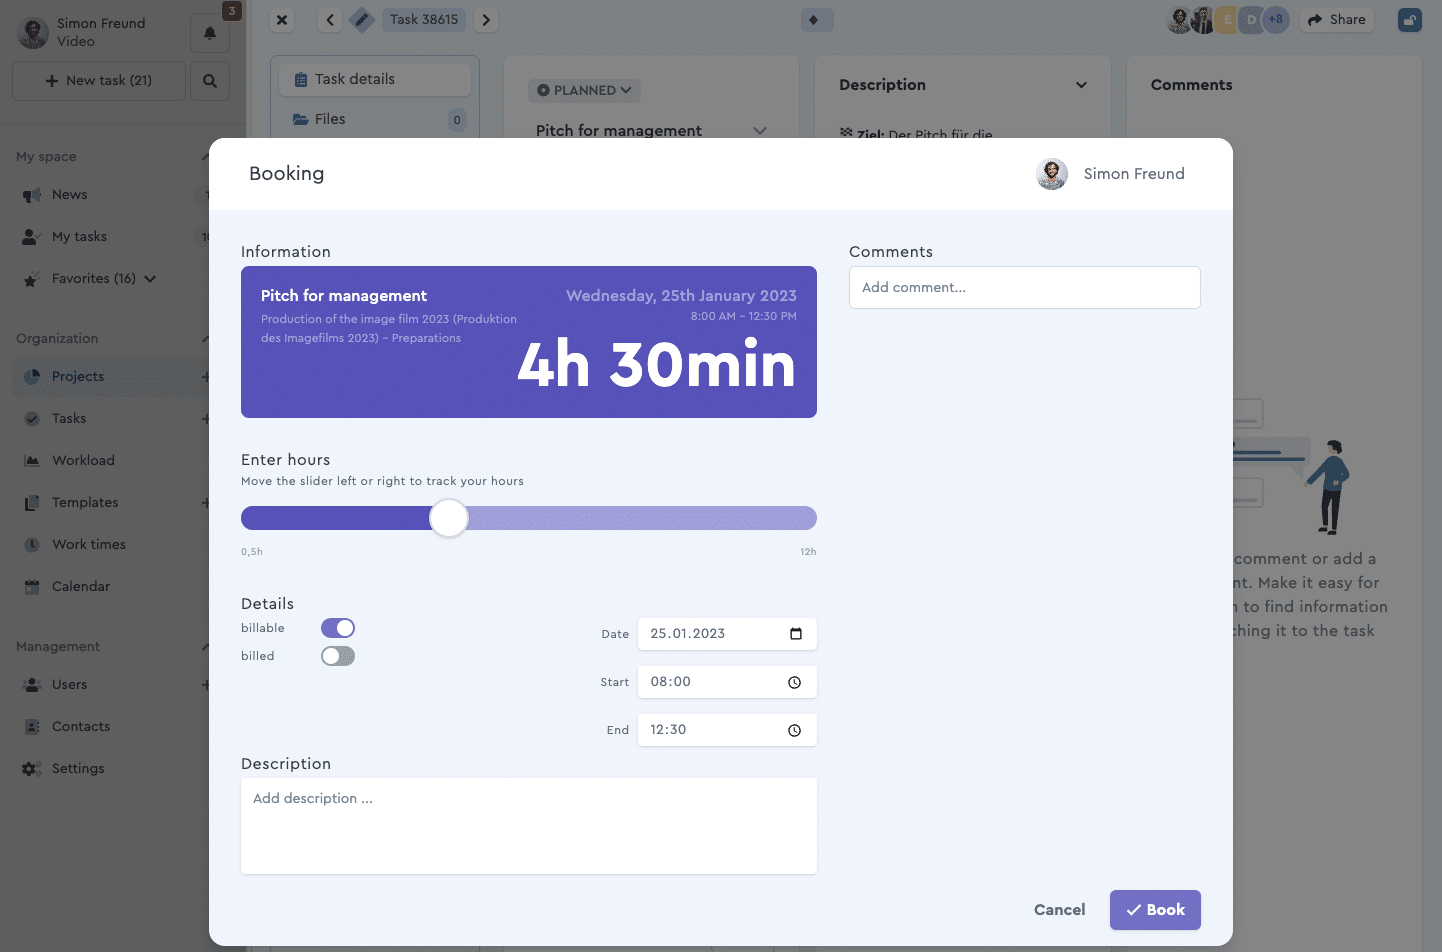Screen dimensions: 1442x952
Task: Open News in the sidebar
Action: pos(69,195)
